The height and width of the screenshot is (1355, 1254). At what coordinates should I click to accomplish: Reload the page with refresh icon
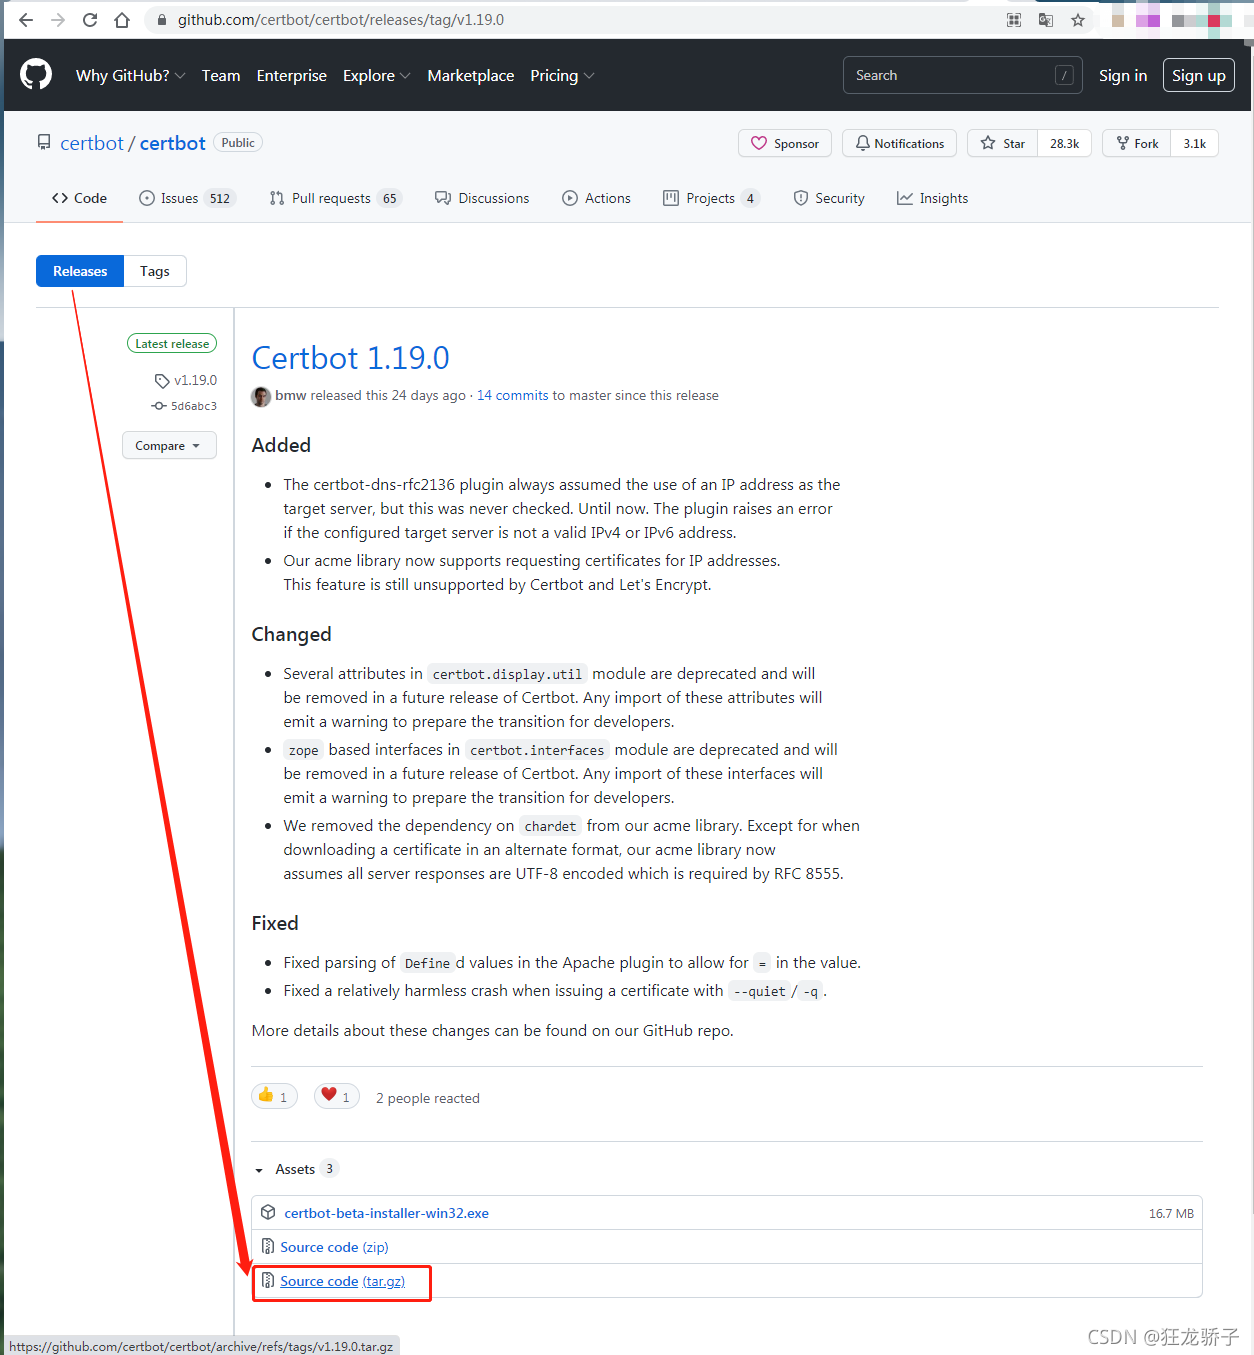(x=90, y=20)
